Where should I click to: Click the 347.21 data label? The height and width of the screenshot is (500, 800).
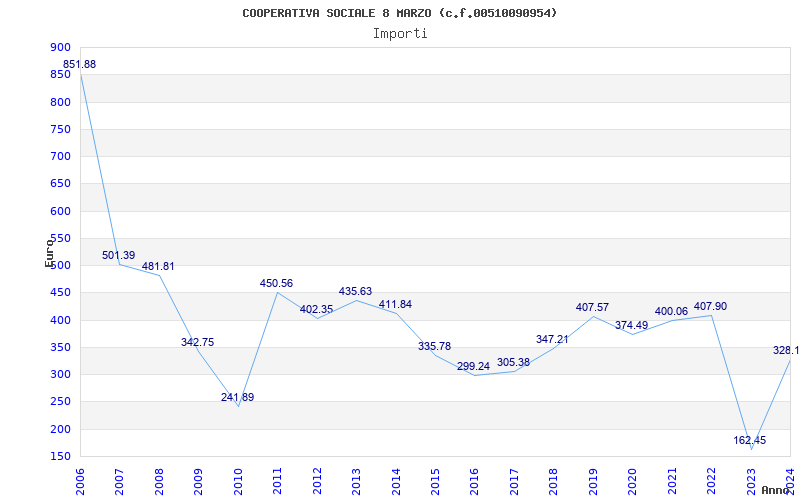(x=552, y=339)
